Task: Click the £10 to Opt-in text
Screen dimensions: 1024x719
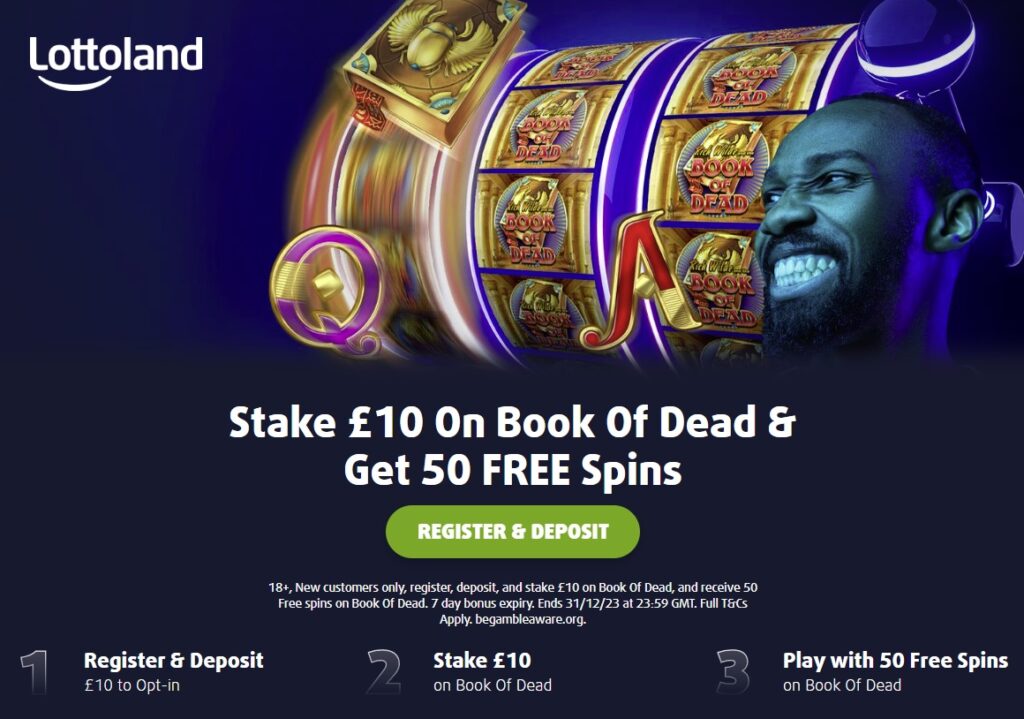Action: click(132, 685)
